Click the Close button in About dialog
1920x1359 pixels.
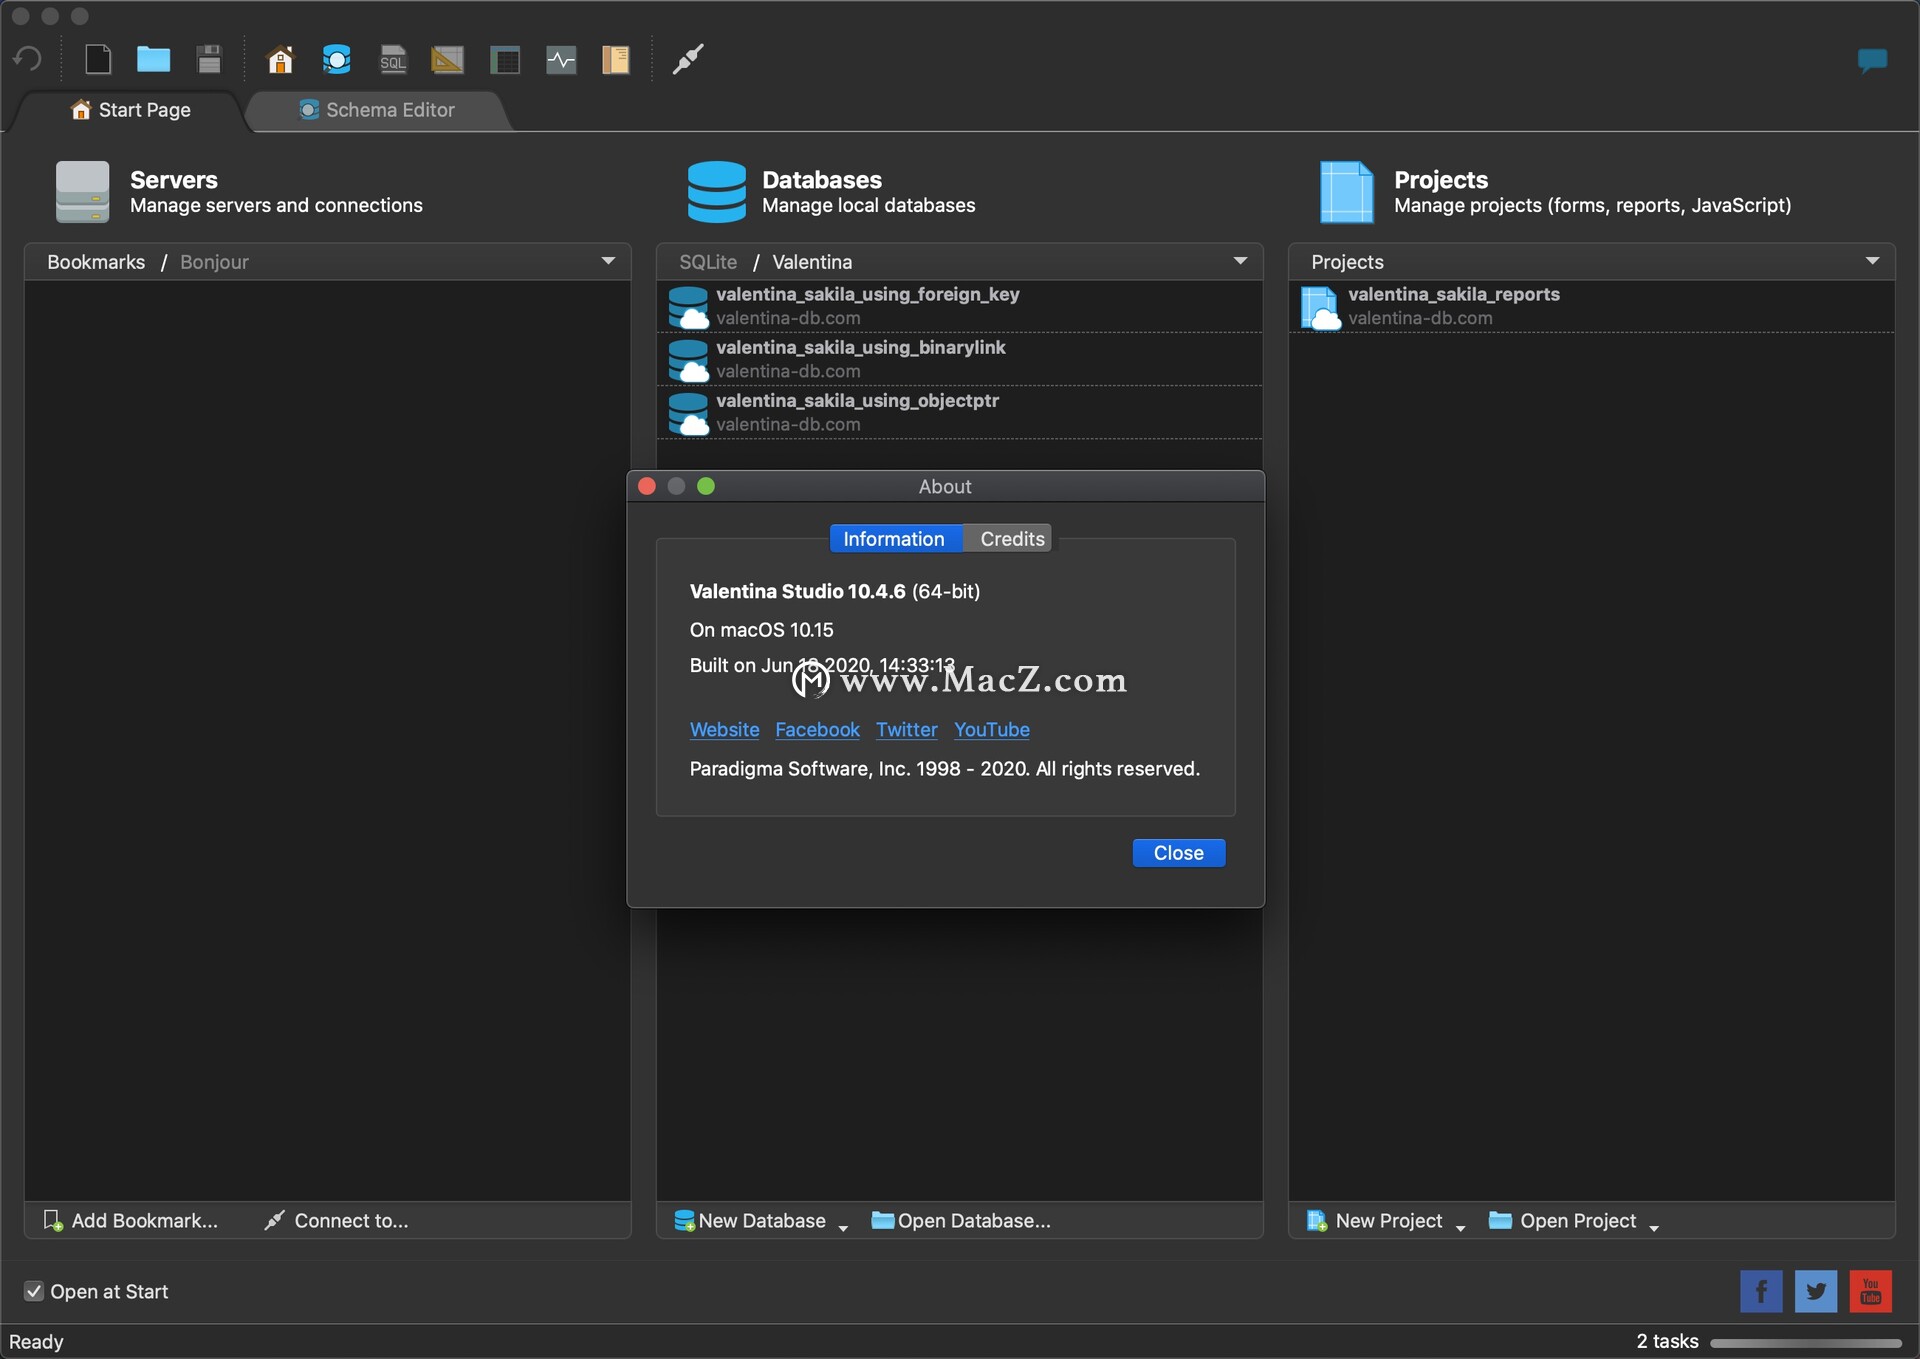pyautogui.click(x=1178, y=852)
